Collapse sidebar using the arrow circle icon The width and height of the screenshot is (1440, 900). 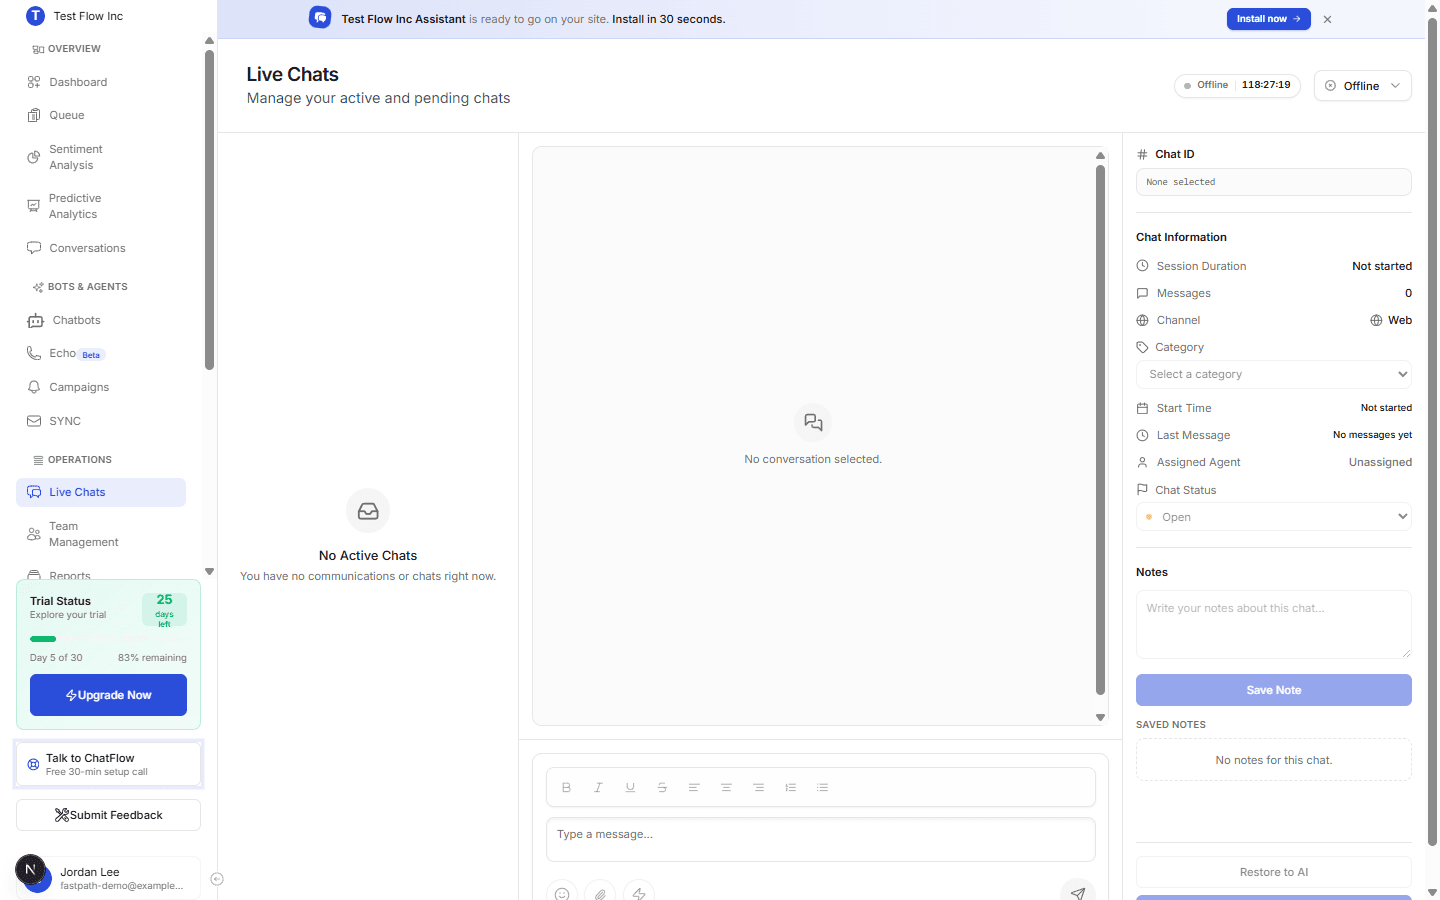coord(217,879)
